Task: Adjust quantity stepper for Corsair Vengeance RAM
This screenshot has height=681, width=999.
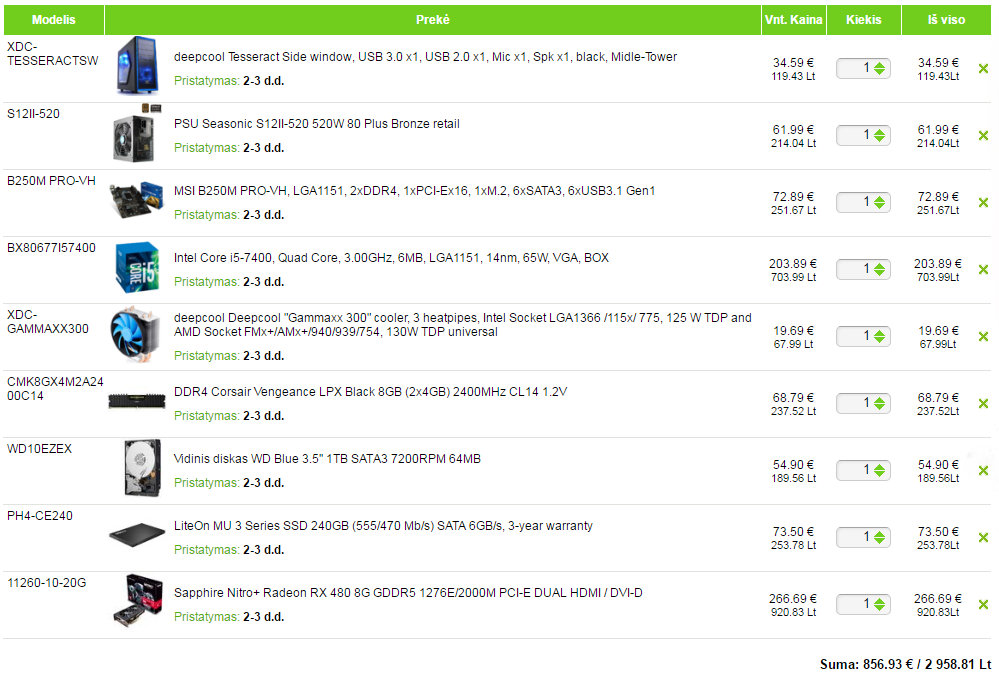Action: click(x=879, y=403)
